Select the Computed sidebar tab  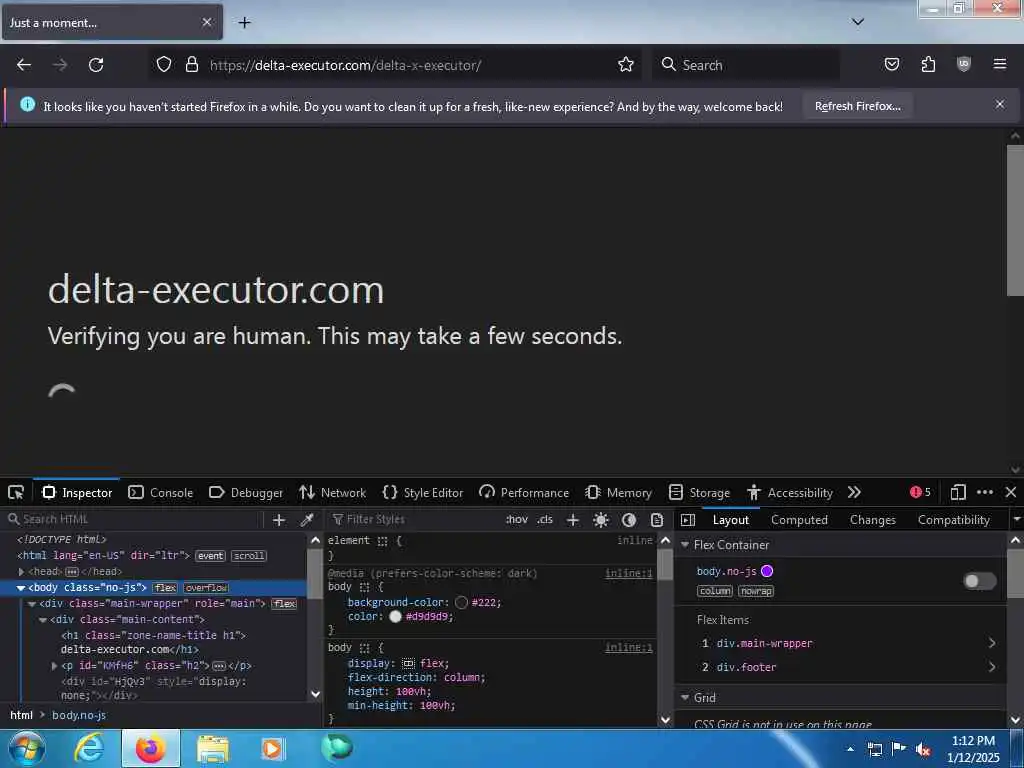(799, 520)
